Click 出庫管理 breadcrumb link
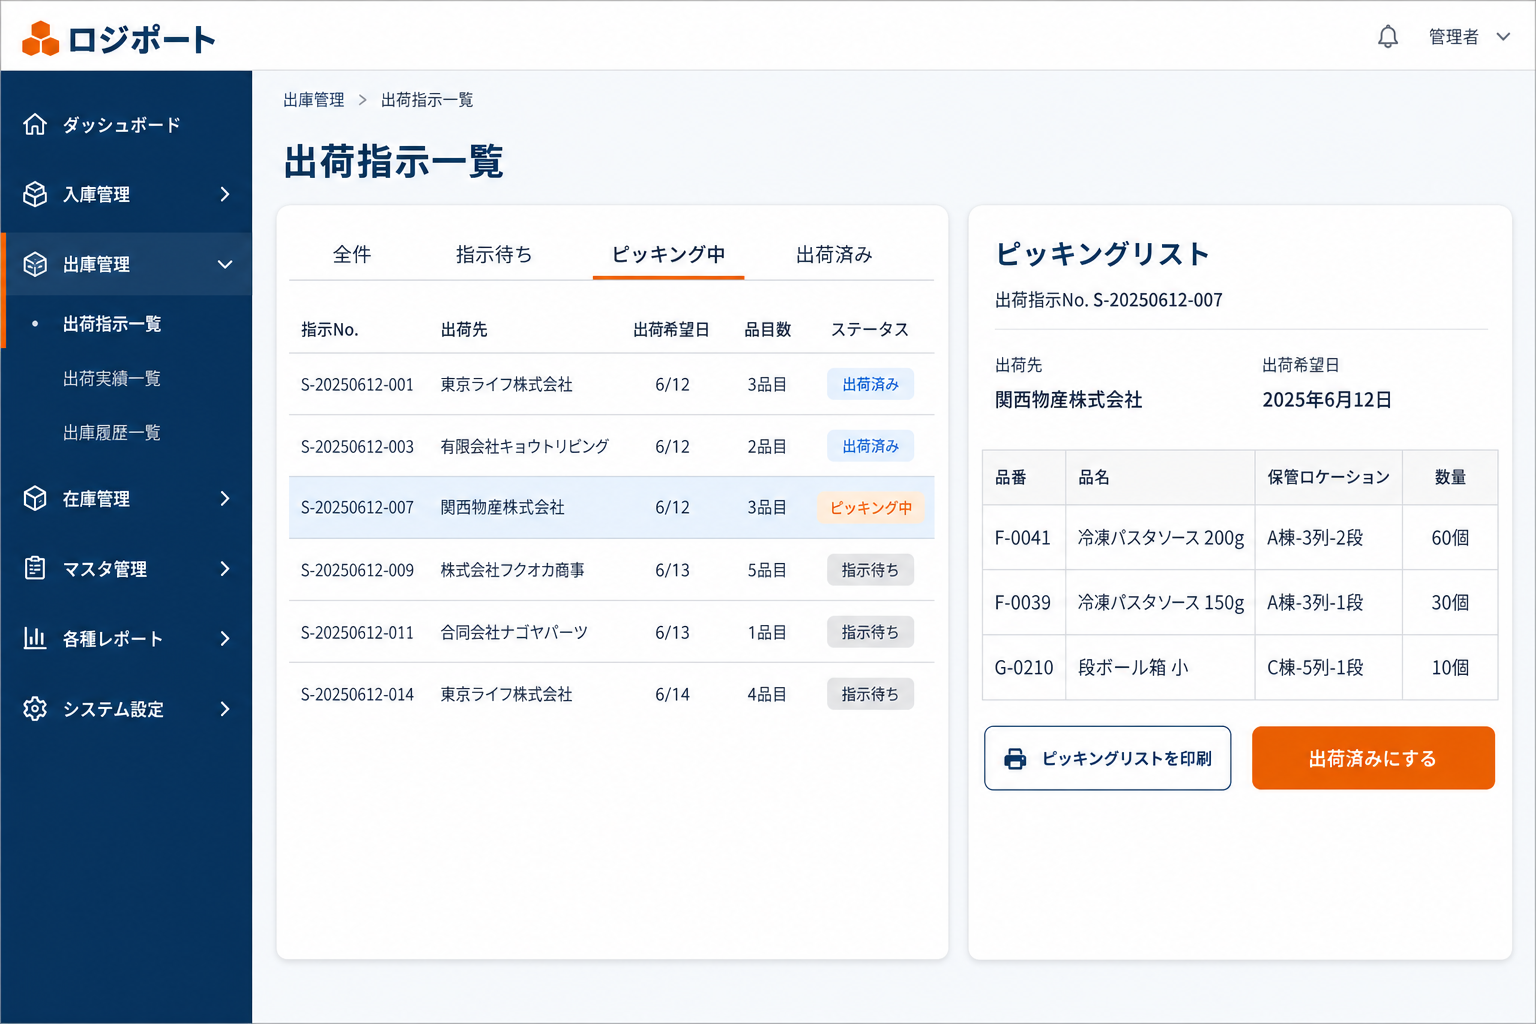Screen dimensions: 1536x1024 [x=313, y=100]
